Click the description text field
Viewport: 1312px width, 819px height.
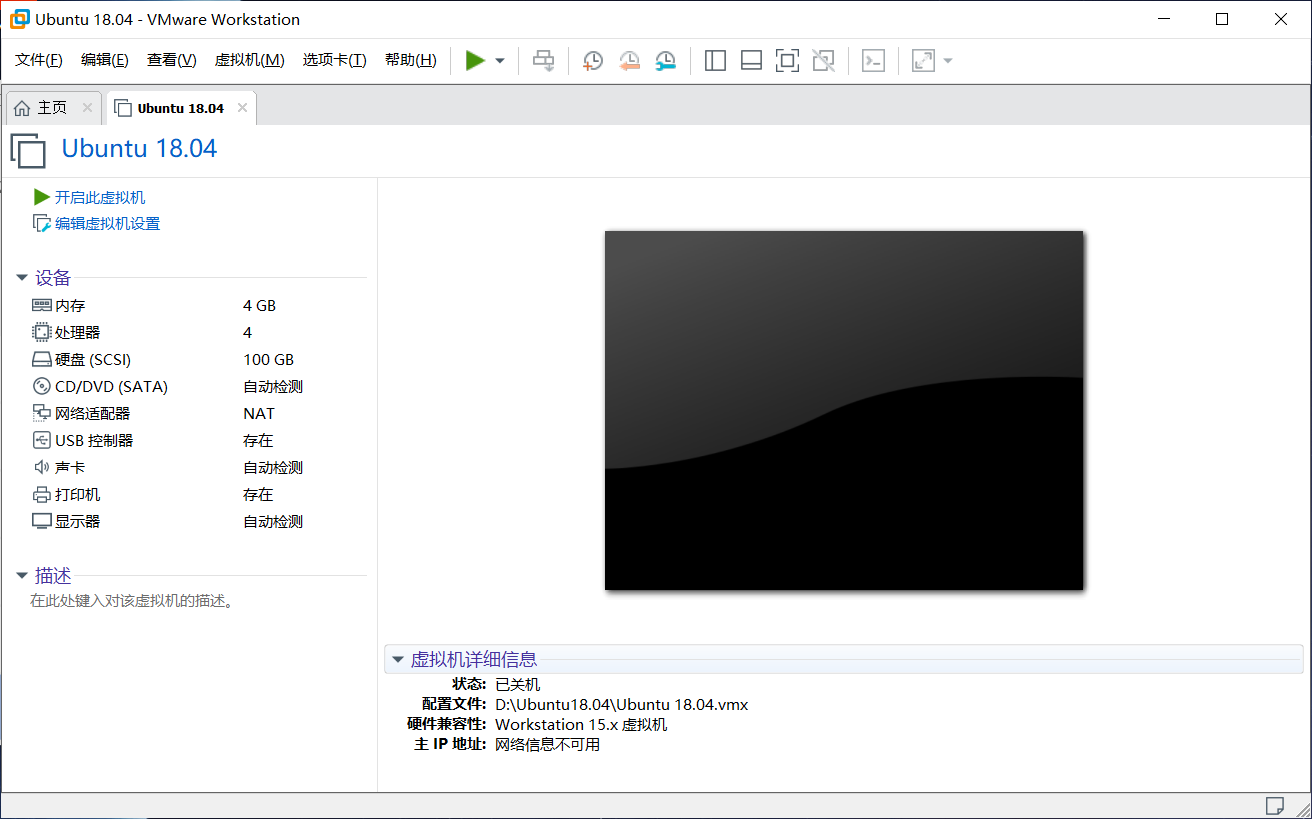tap(132, 601)
